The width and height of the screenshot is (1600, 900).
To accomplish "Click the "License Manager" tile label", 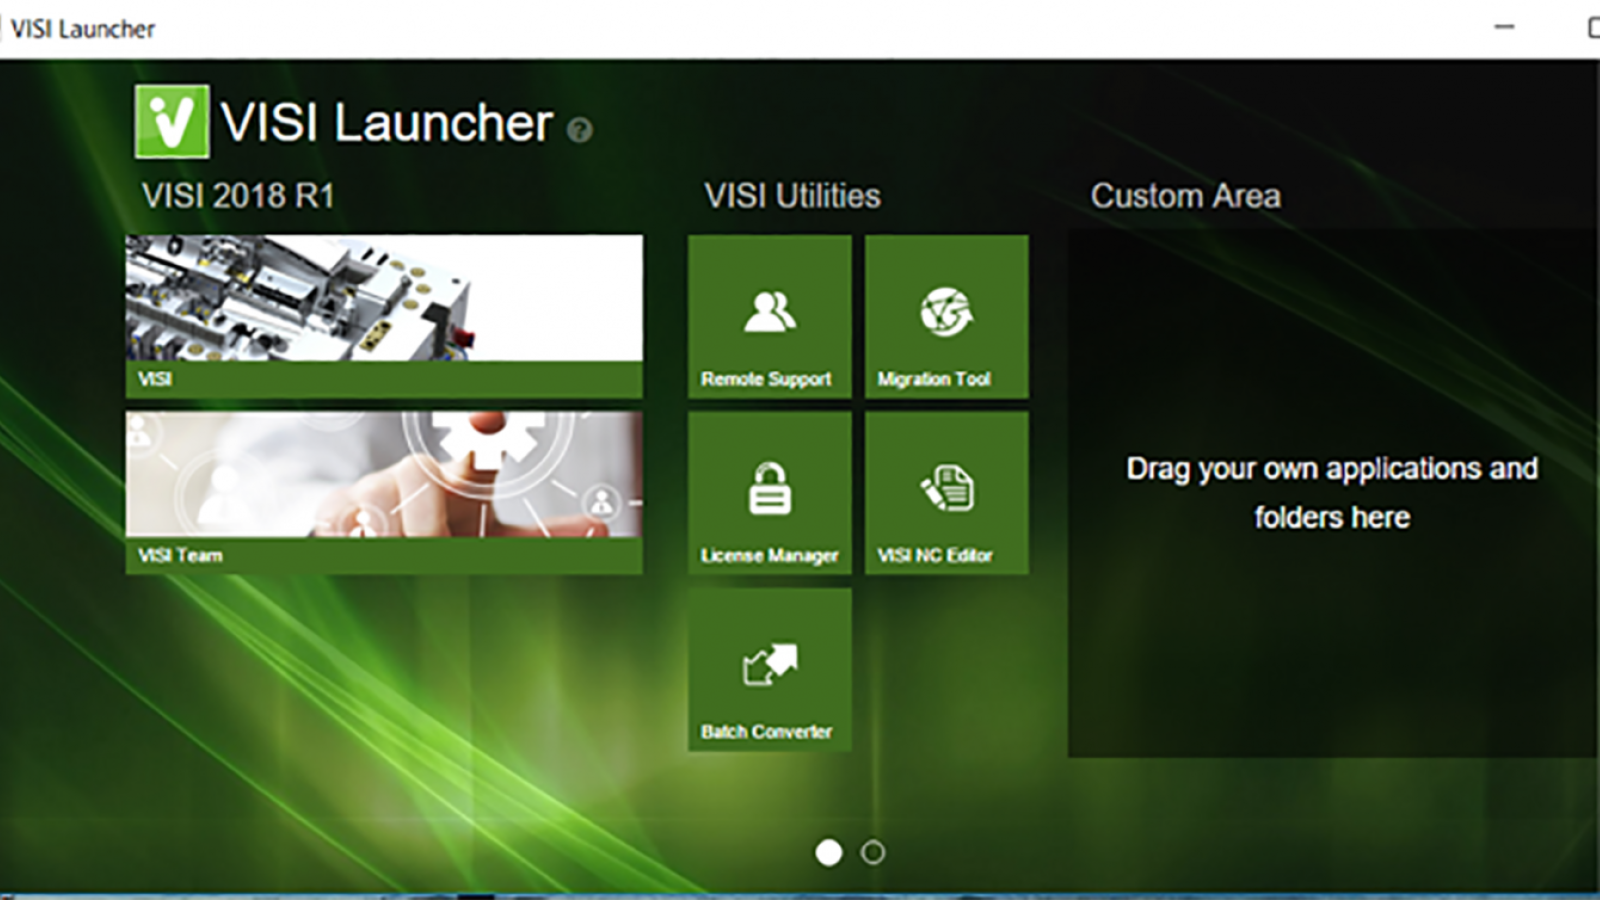I will 769,556.
